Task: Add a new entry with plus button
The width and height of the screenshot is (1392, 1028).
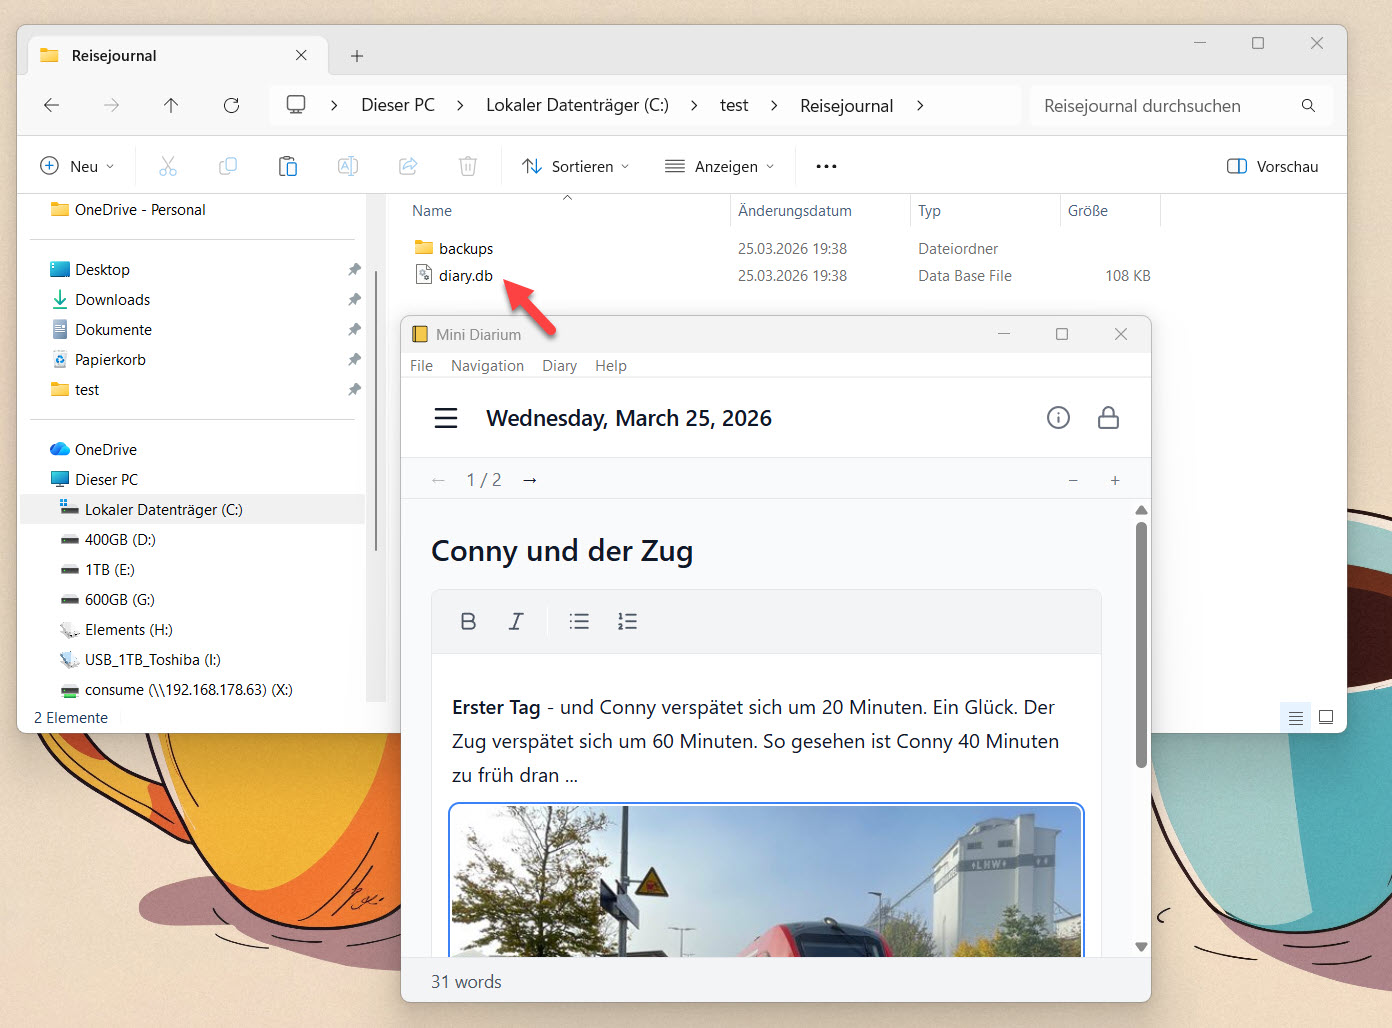Action: (x=1115, y=481)
